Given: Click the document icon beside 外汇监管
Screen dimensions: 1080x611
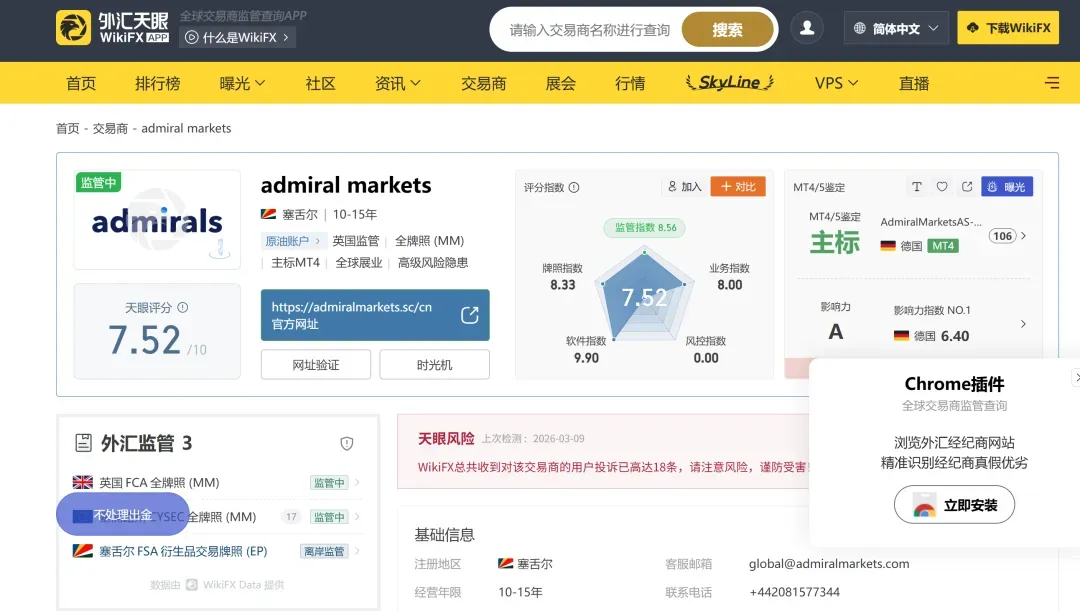Looking at the screenshot, I should (83, 443).
